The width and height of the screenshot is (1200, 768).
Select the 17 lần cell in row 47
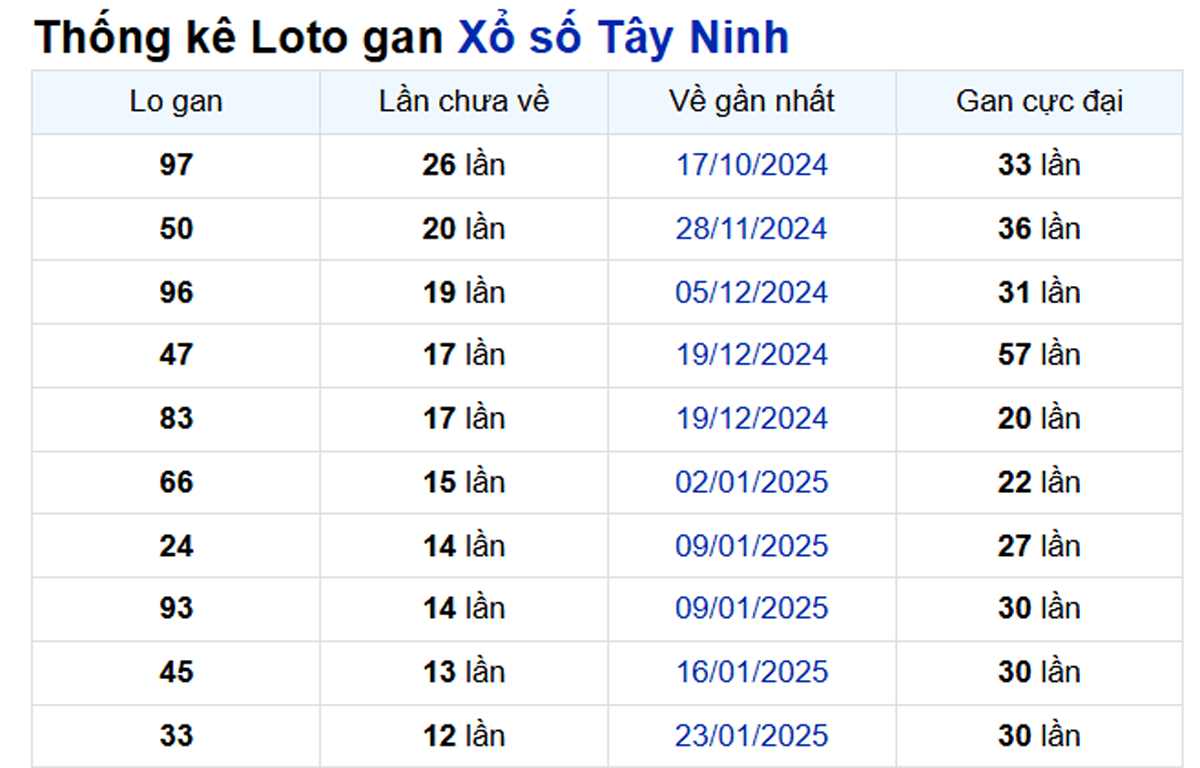tap(464, 355)
